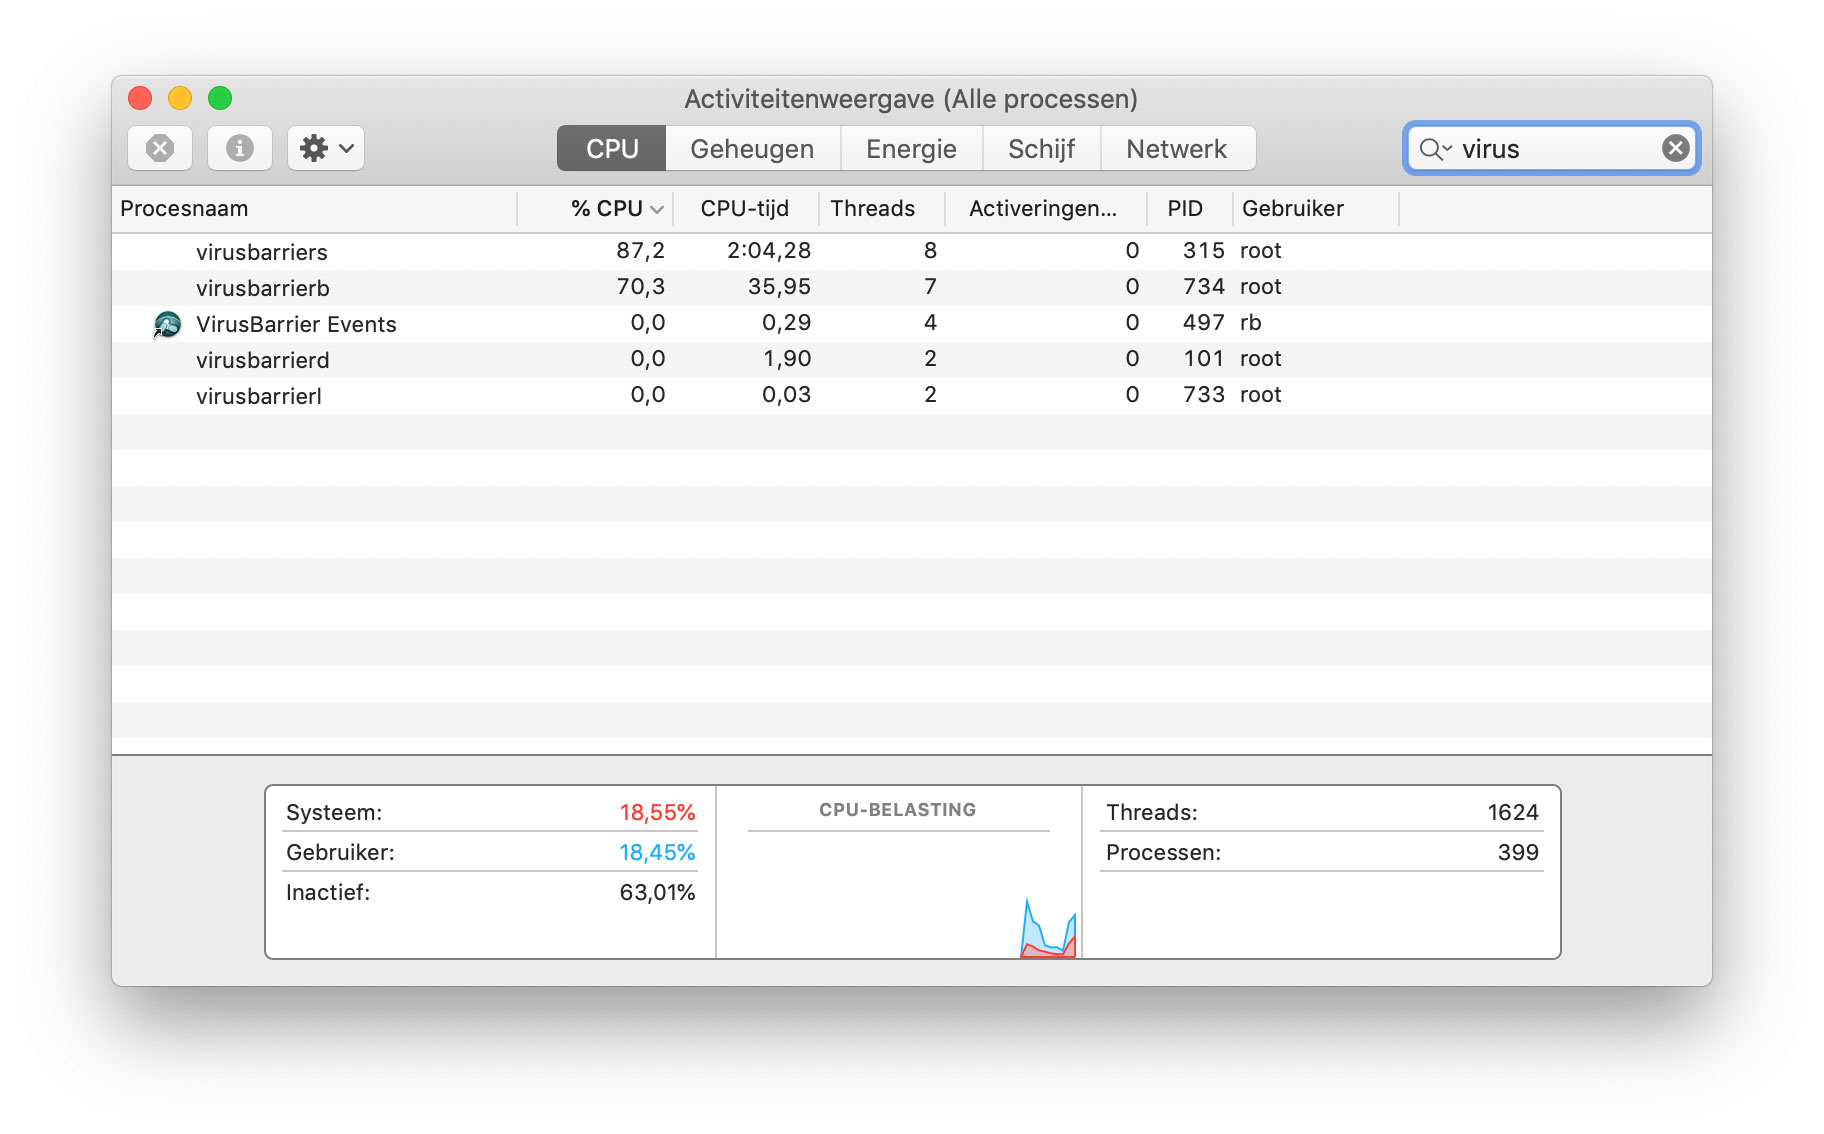
Task: Switch to the Energie tab
Action: [x=911, y=148]
